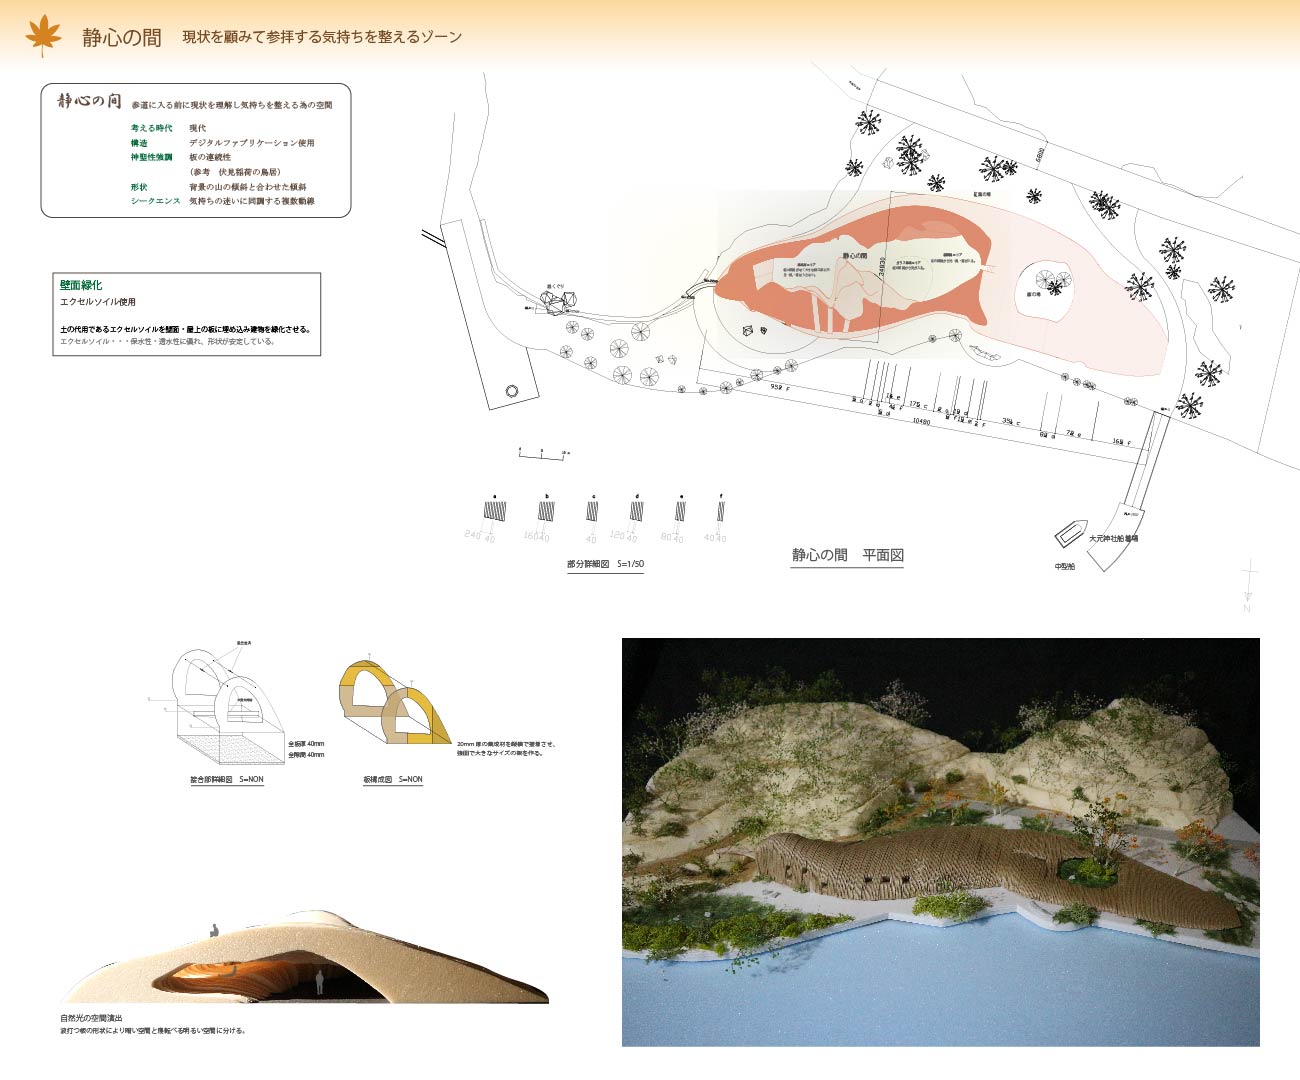Click the physical model photograph
The height and width of the screenshot is (1080, 1300).
point(940,842)
